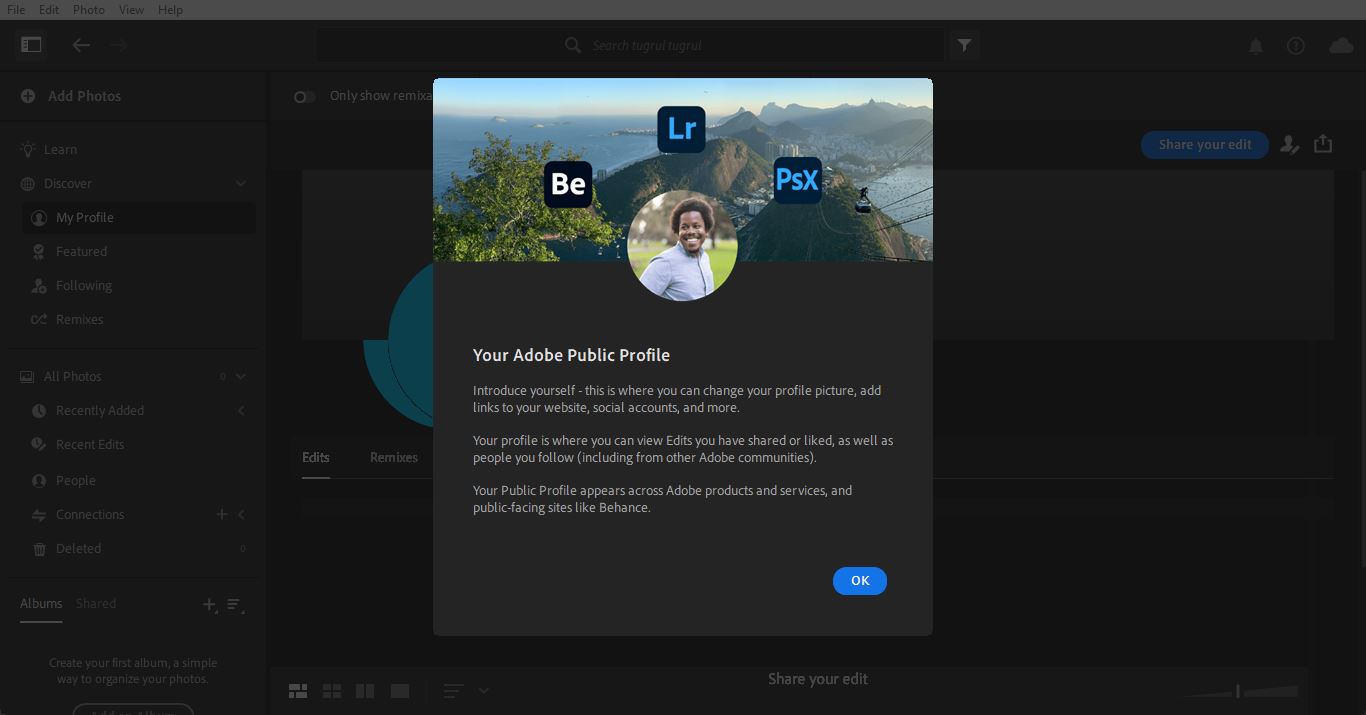This screenshot has width=1366, height=715.
Task: Select the detail single view icon
Action: (400, 691)
